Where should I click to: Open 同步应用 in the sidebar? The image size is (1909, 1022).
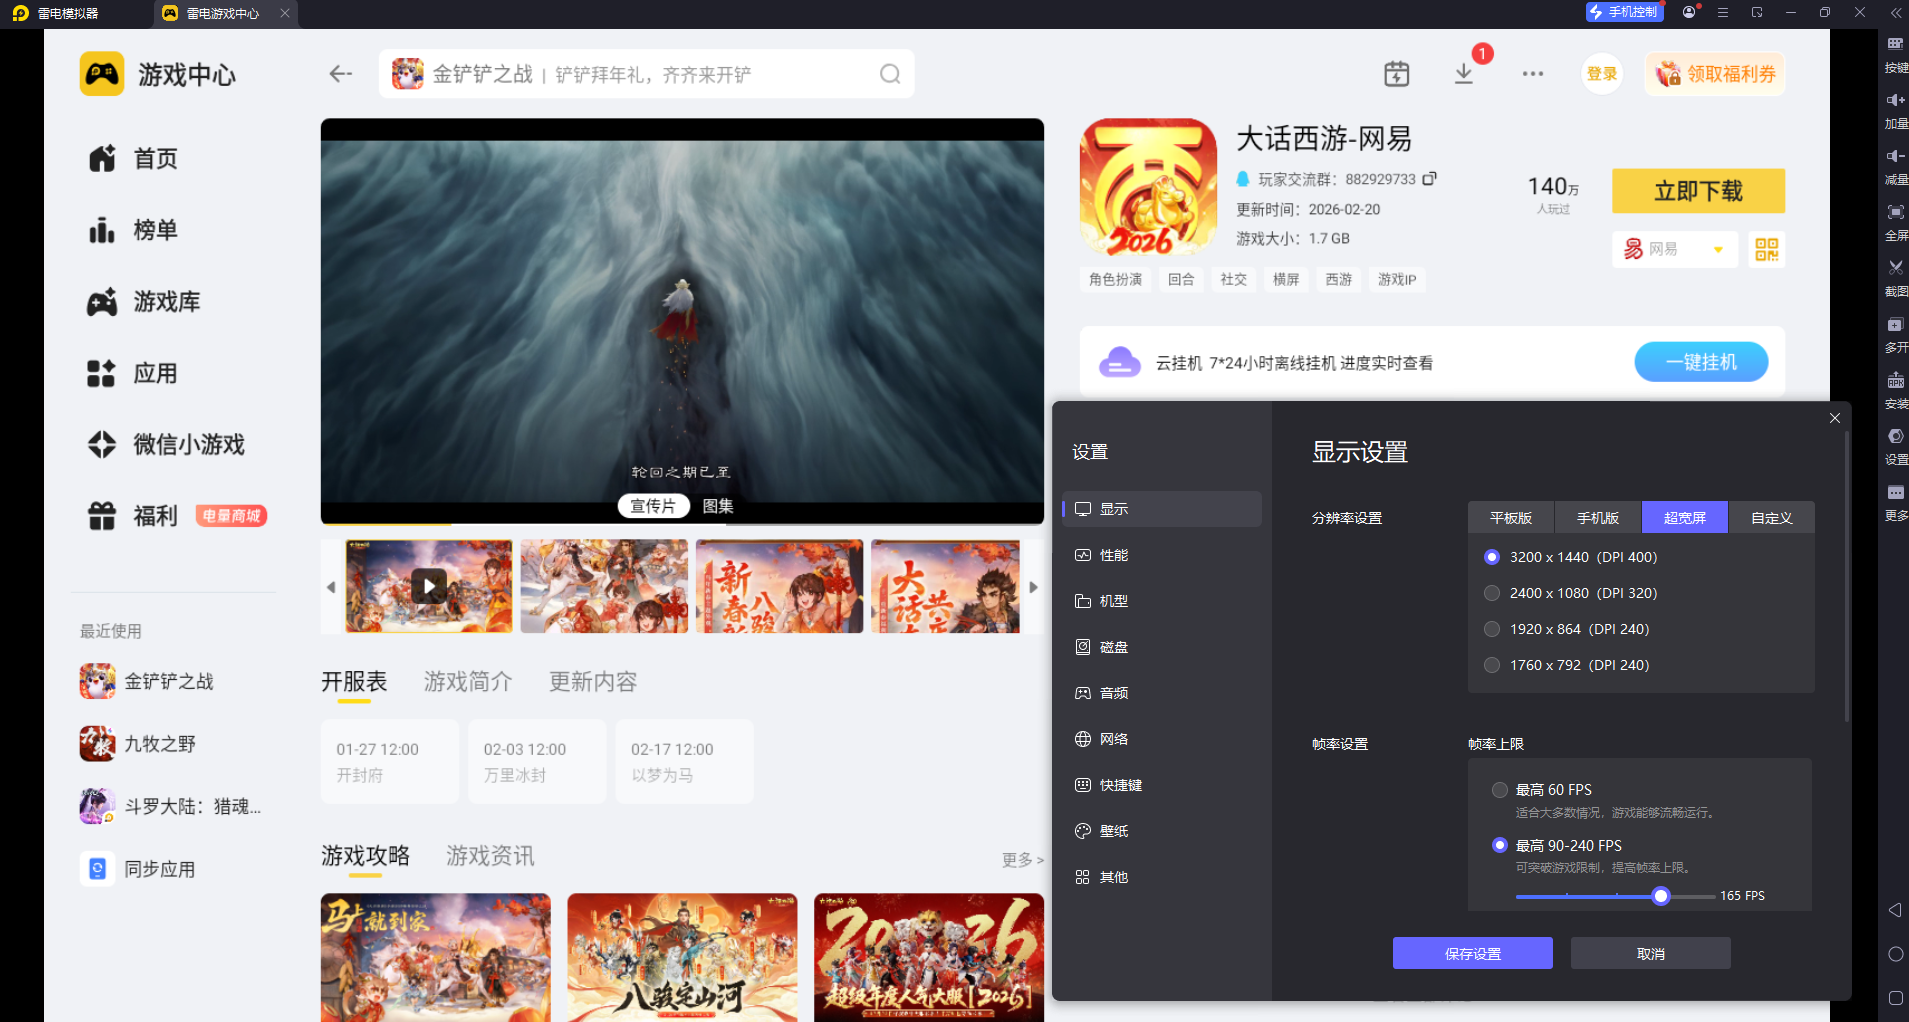click(139, 868)
